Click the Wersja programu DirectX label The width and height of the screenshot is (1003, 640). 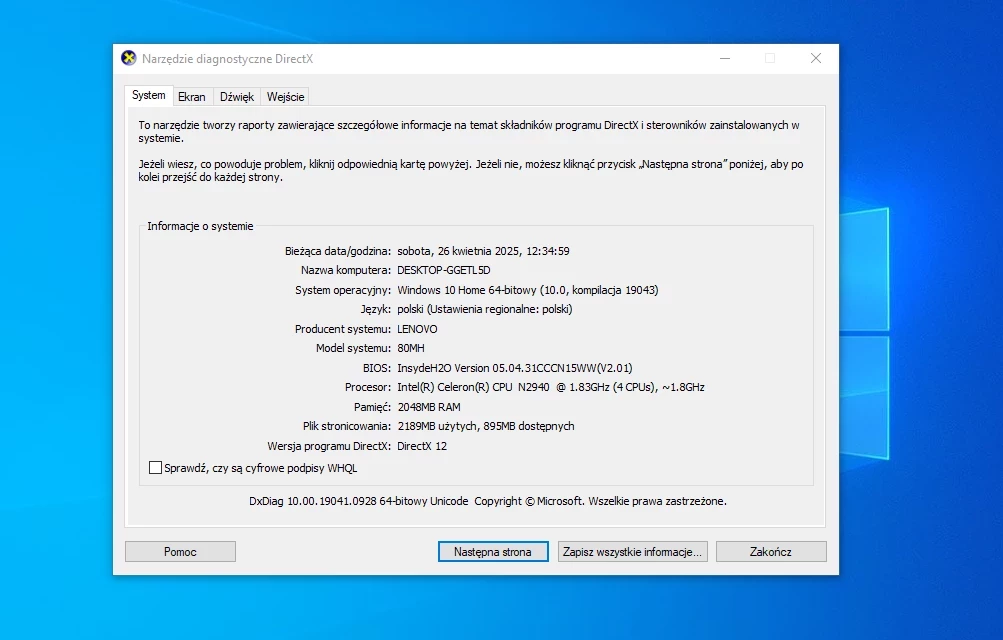click(329, 446)
